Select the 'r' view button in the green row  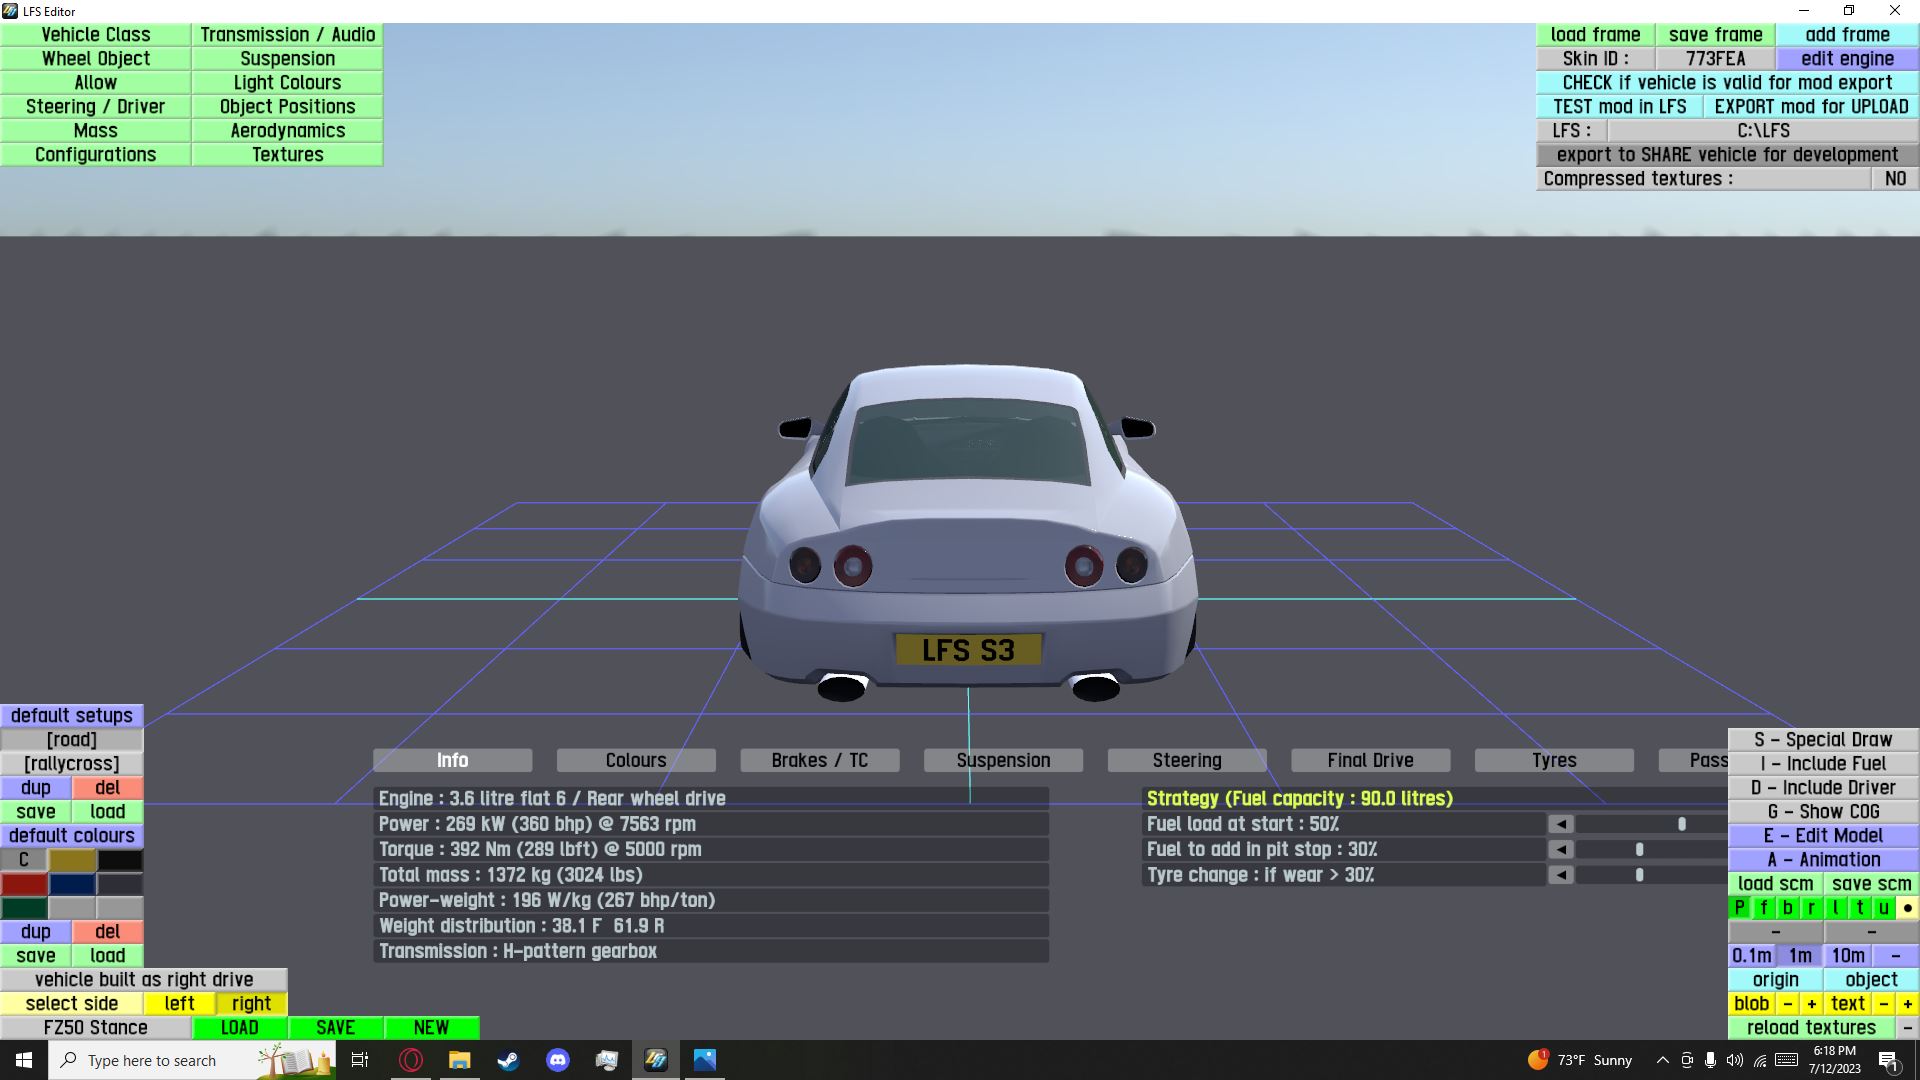(1811, 908)
